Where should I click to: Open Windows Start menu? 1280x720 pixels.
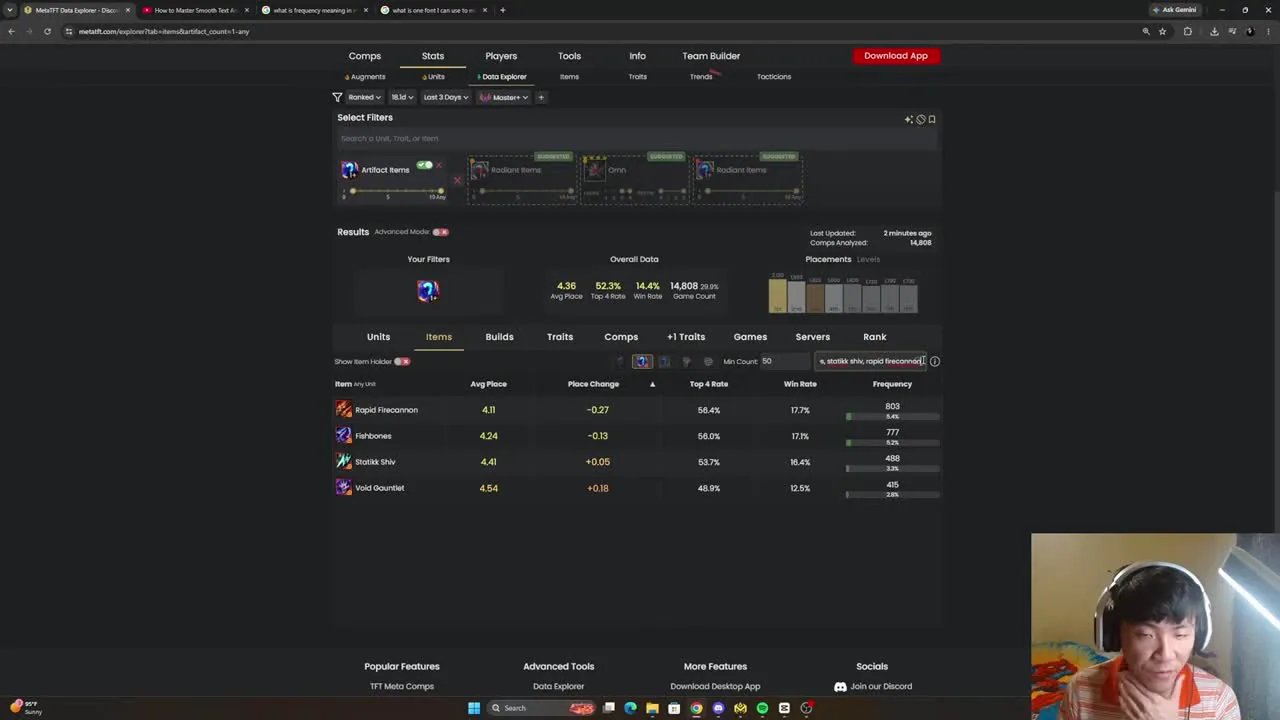474,708
